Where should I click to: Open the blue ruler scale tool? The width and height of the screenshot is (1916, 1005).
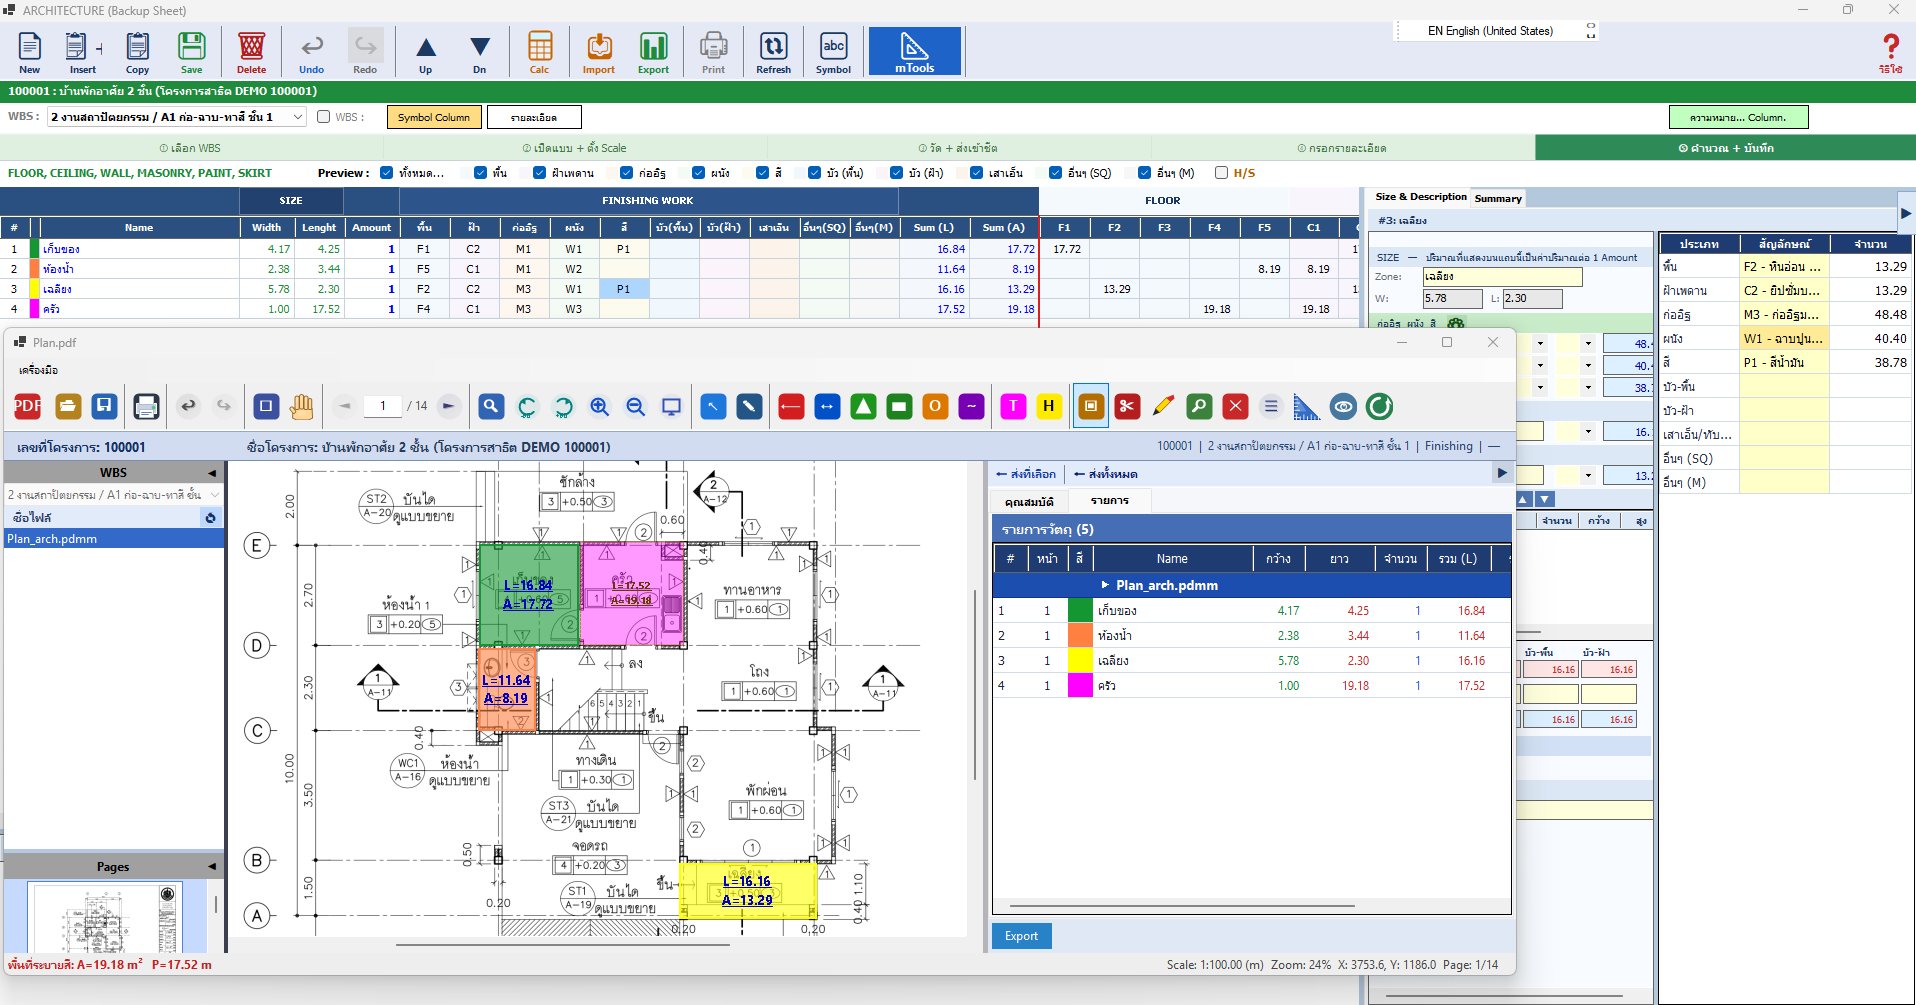[x=1306, y=406]
